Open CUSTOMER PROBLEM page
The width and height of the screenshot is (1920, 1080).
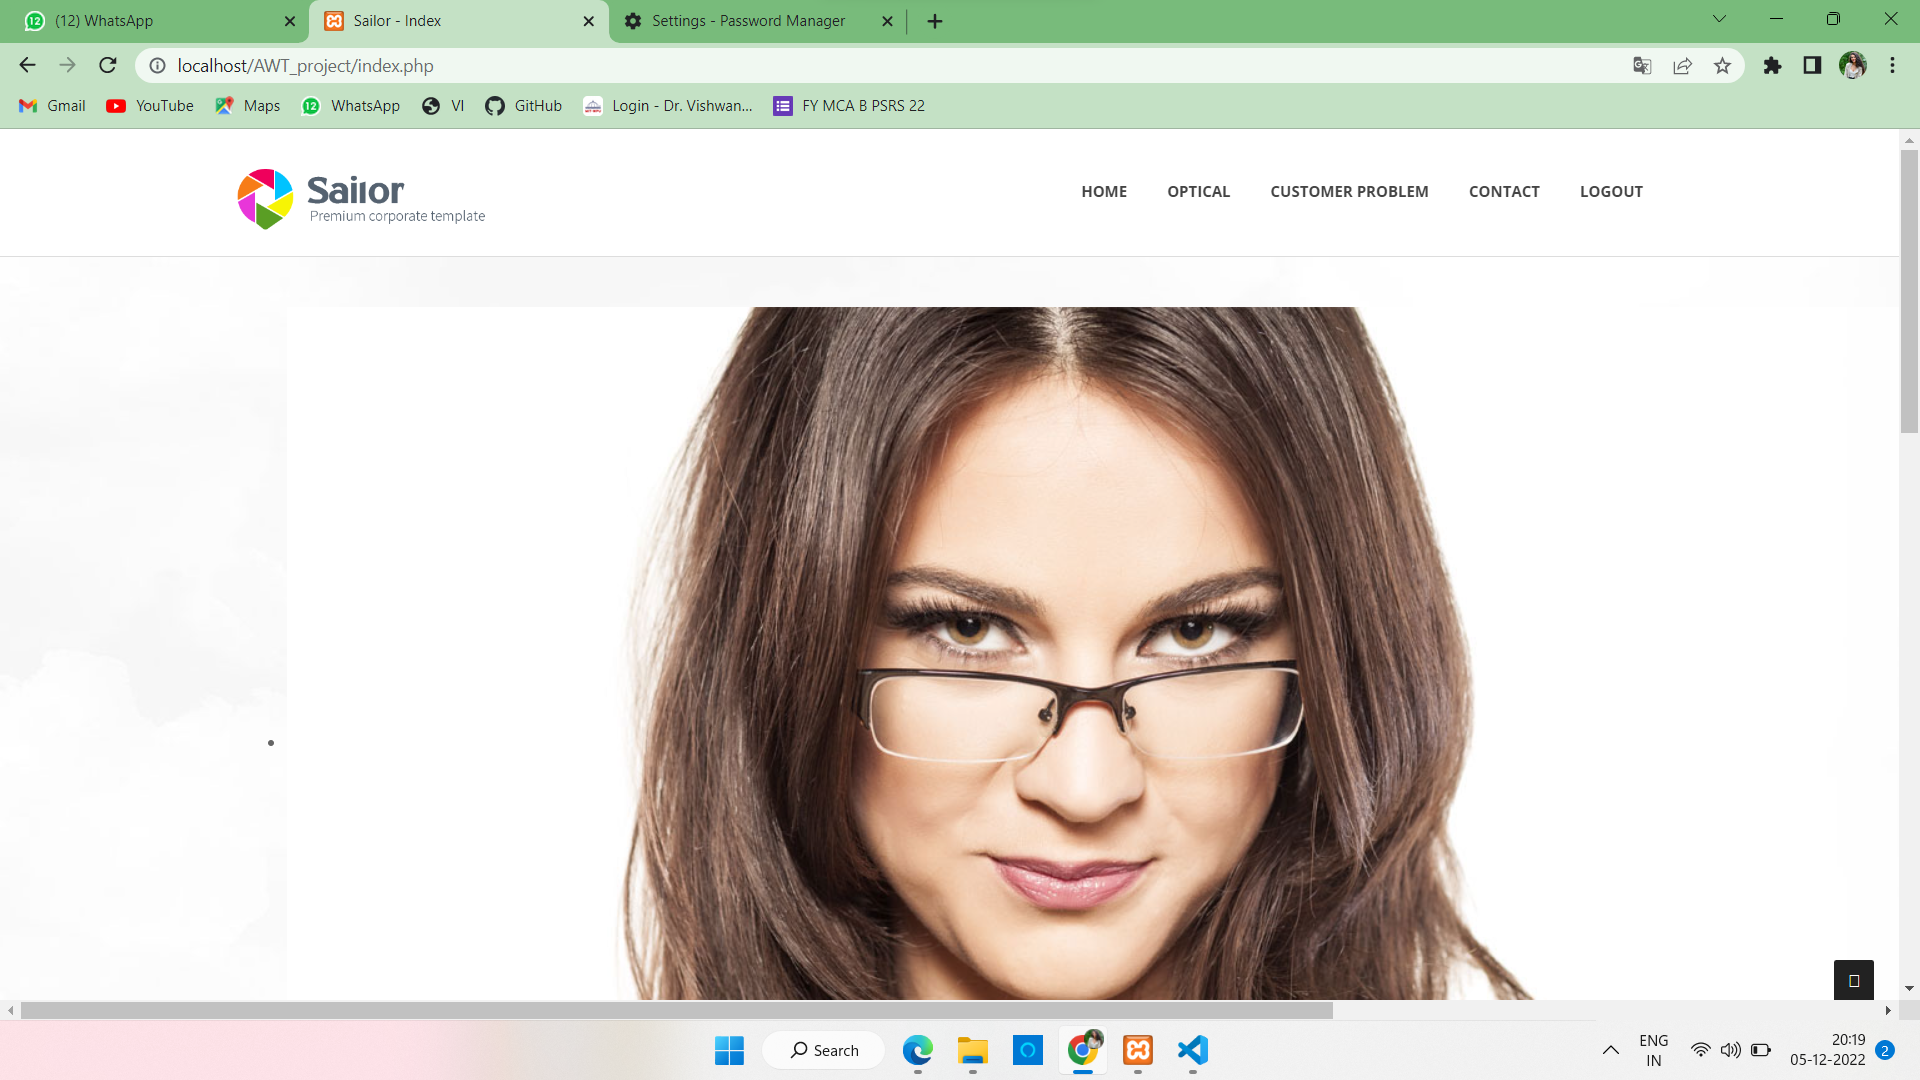pyautogui.click(x=1349, y=191)
